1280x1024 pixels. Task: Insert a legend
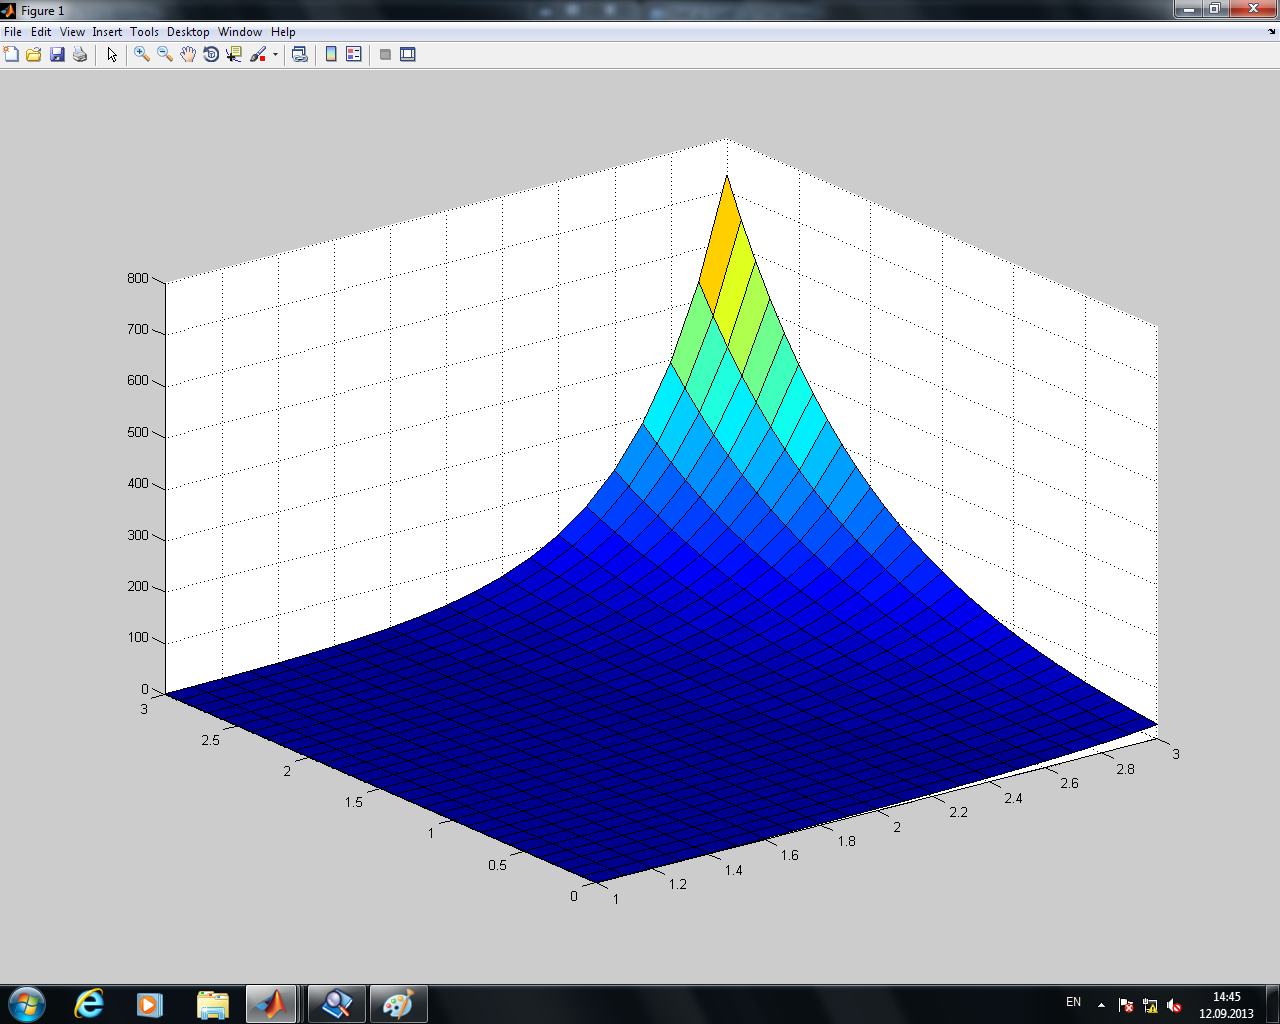click(x=354, y=54)
